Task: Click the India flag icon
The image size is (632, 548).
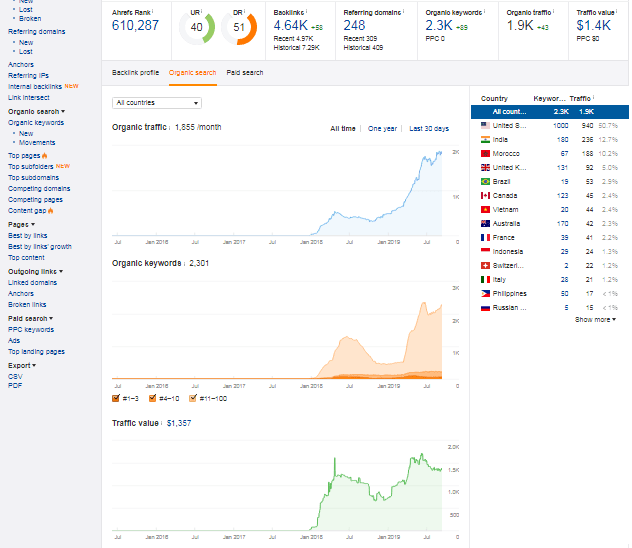Action: pyautogui.click(x=485, y=140)
